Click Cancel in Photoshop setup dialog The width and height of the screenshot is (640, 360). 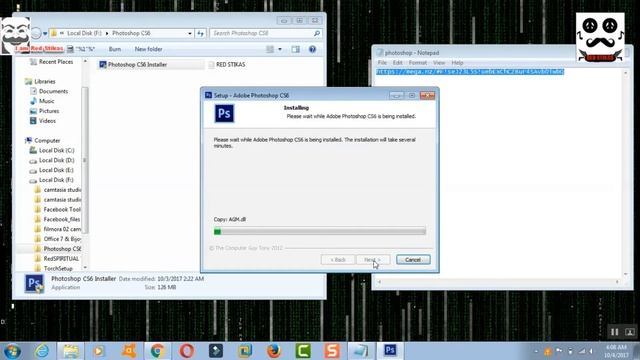point(413,260)
